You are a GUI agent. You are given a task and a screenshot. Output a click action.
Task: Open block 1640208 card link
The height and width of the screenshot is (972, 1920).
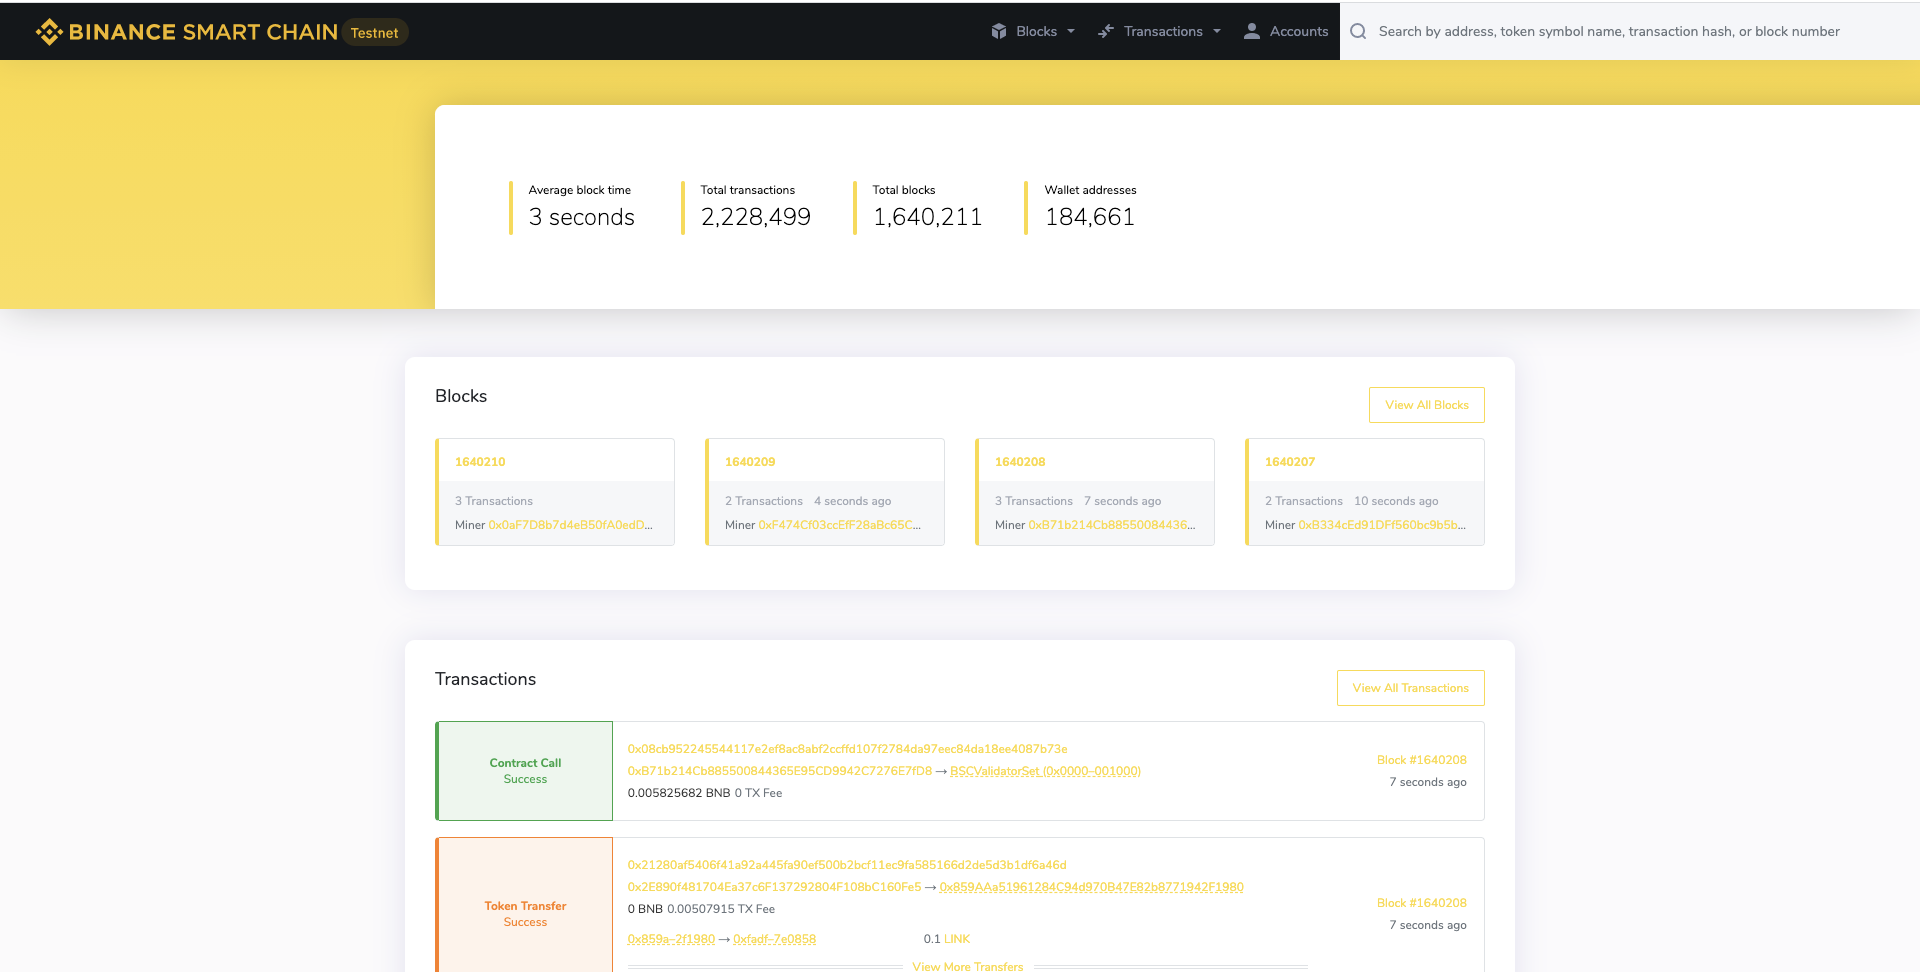1020,462
